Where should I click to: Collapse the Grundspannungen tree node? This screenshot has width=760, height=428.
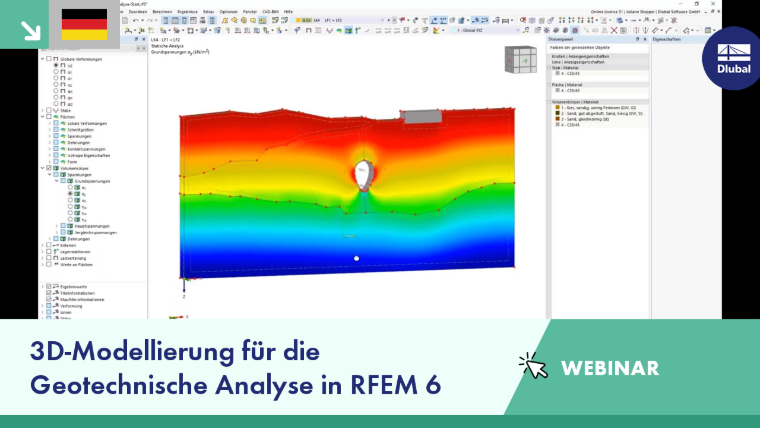(57, 181)
